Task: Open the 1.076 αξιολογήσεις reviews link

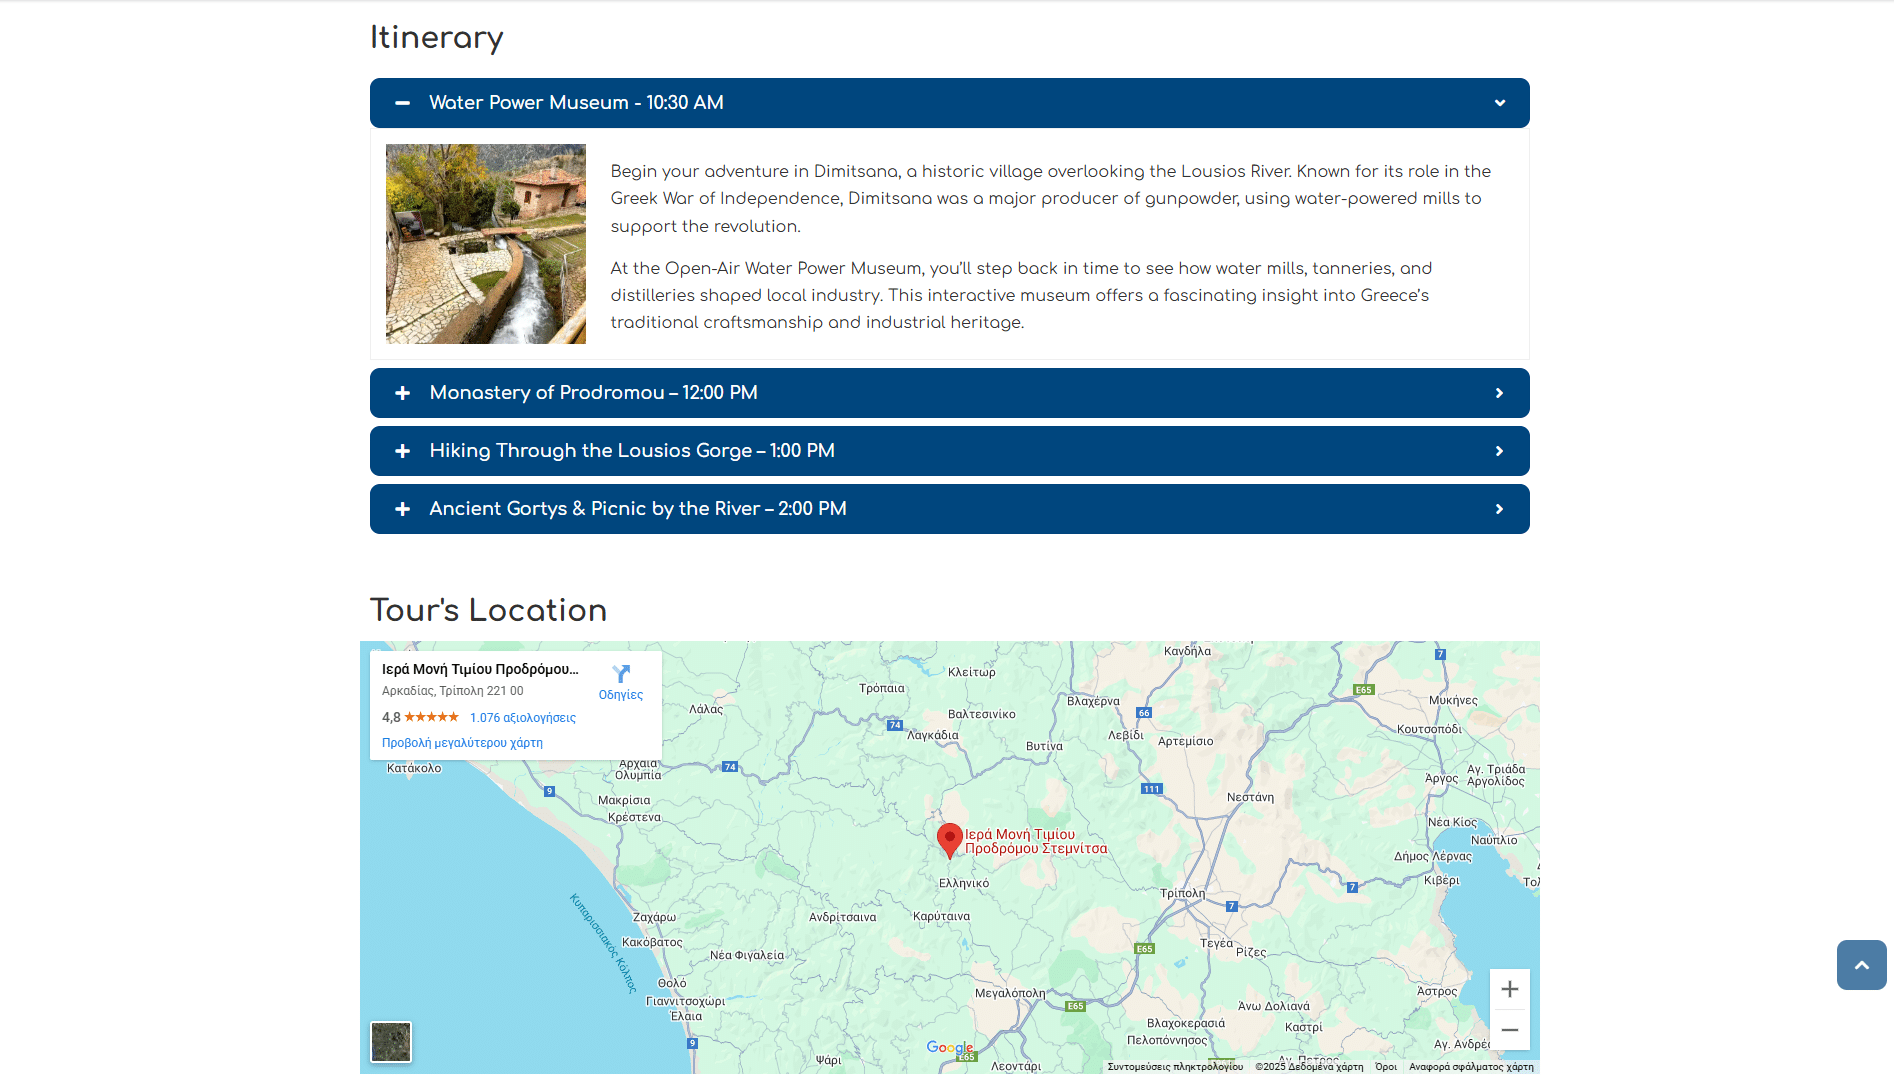Action: click(x=522, y=718)
